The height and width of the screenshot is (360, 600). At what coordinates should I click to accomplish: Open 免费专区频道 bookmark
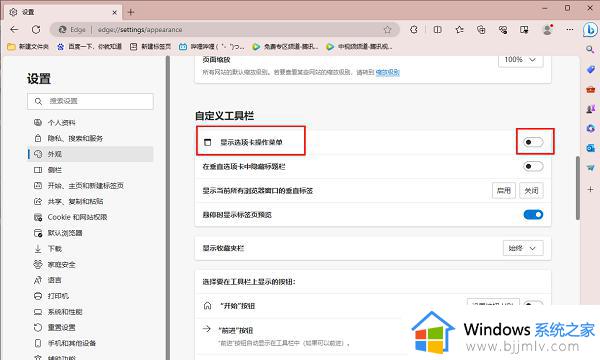[x=285, y=47]
